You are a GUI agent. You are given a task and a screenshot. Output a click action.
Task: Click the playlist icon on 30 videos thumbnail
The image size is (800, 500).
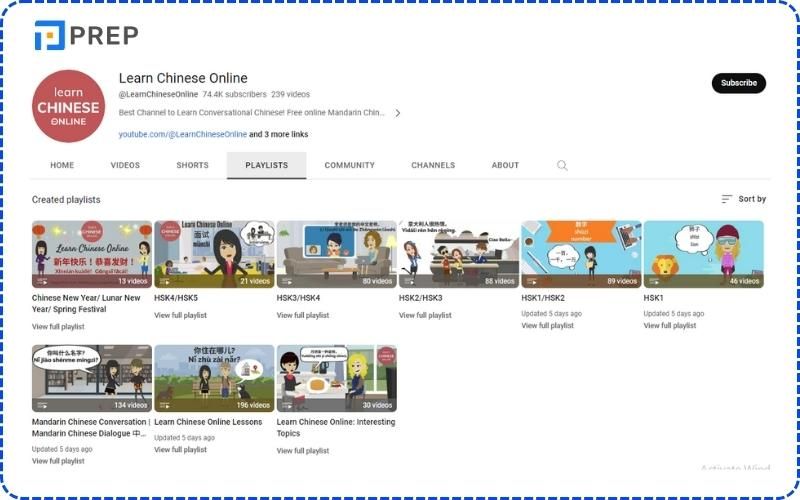point(287,406)
